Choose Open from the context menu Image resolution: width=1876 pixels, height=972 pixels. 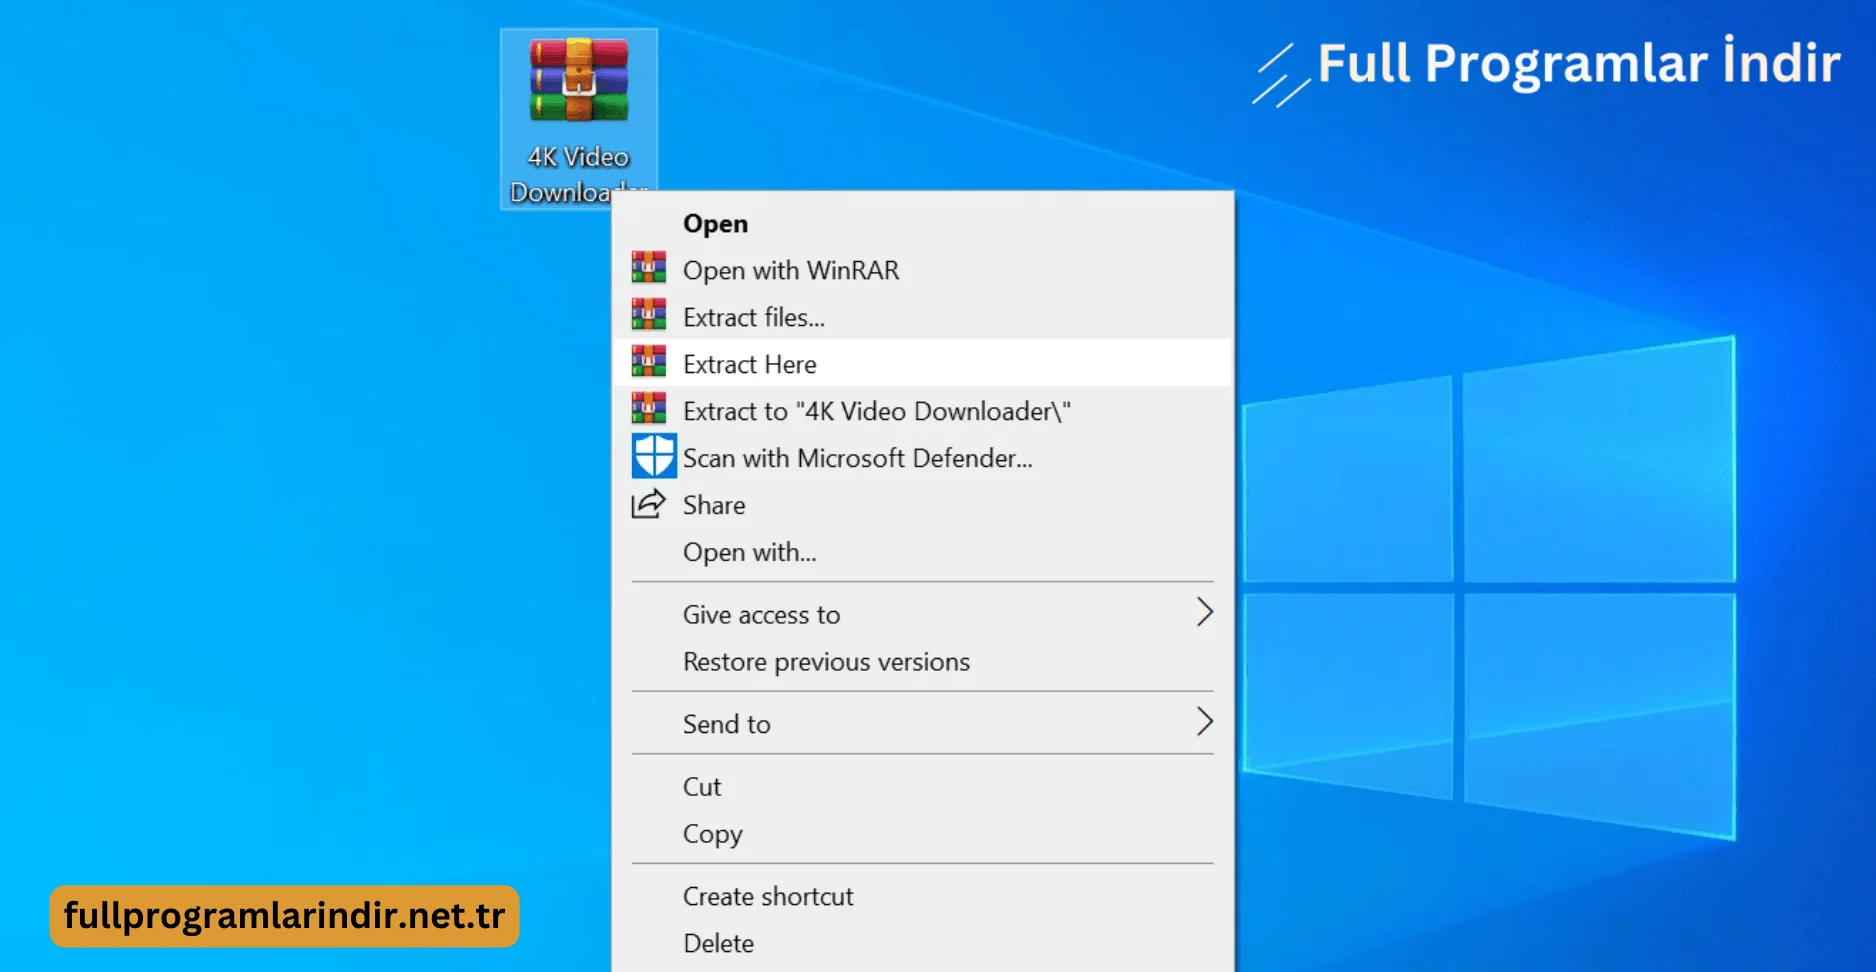(x=923, y=223)
